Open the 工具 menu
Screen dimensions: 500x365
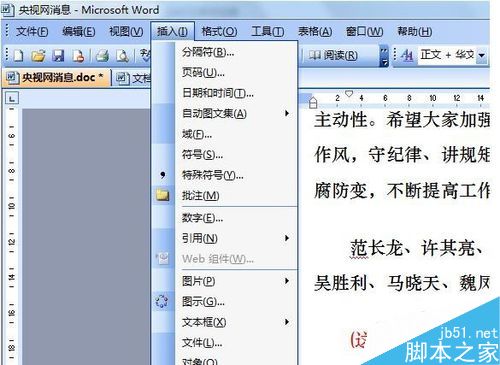click(x=268, y=32)
